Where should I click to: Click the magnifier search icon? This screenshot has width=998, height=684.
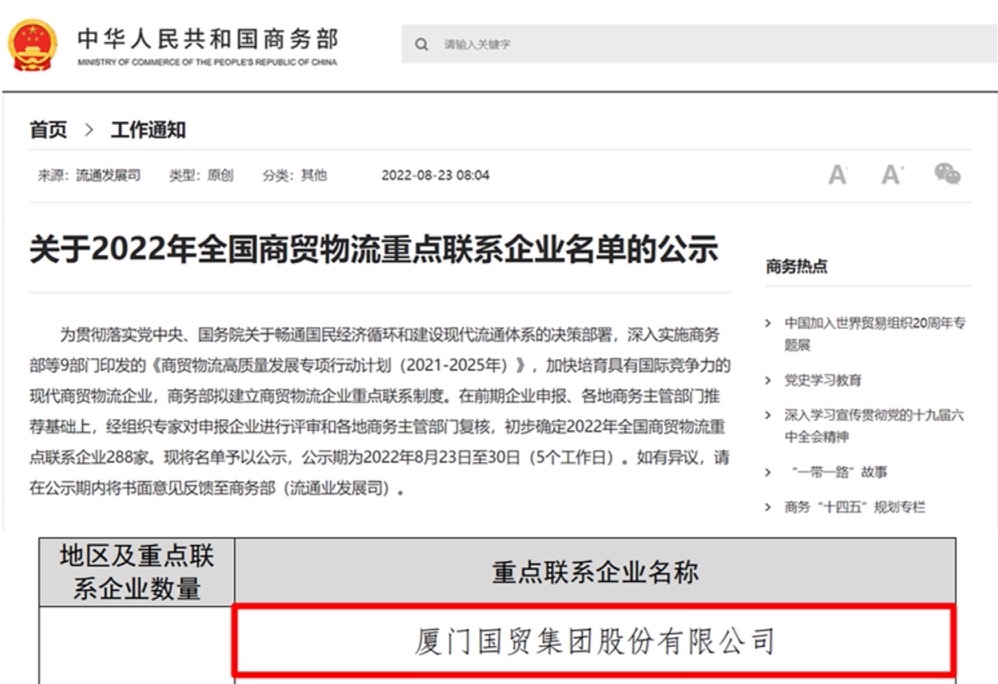click(x=422, y=45)
